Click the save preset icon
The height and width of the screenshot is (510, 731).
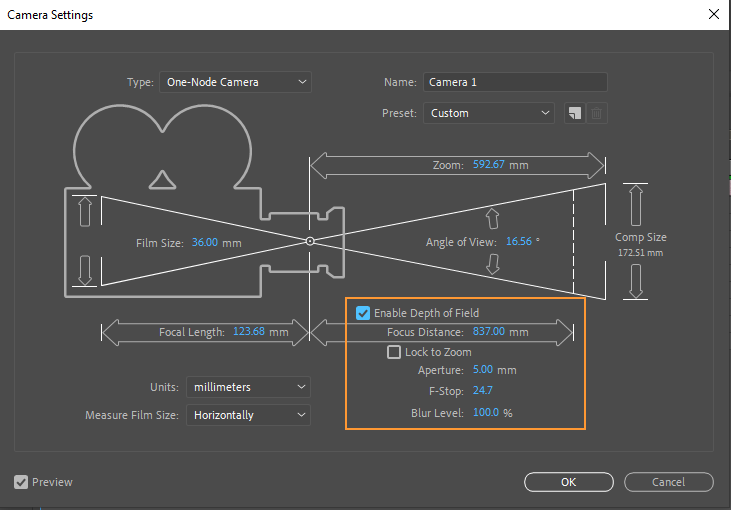(575, 113)
